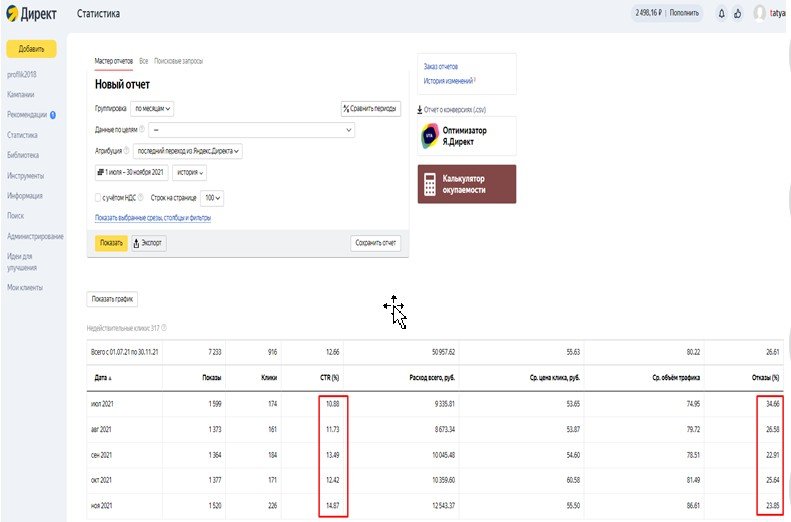
Task: Open the rows-per-page 100 dropdown
Action: 212,198
